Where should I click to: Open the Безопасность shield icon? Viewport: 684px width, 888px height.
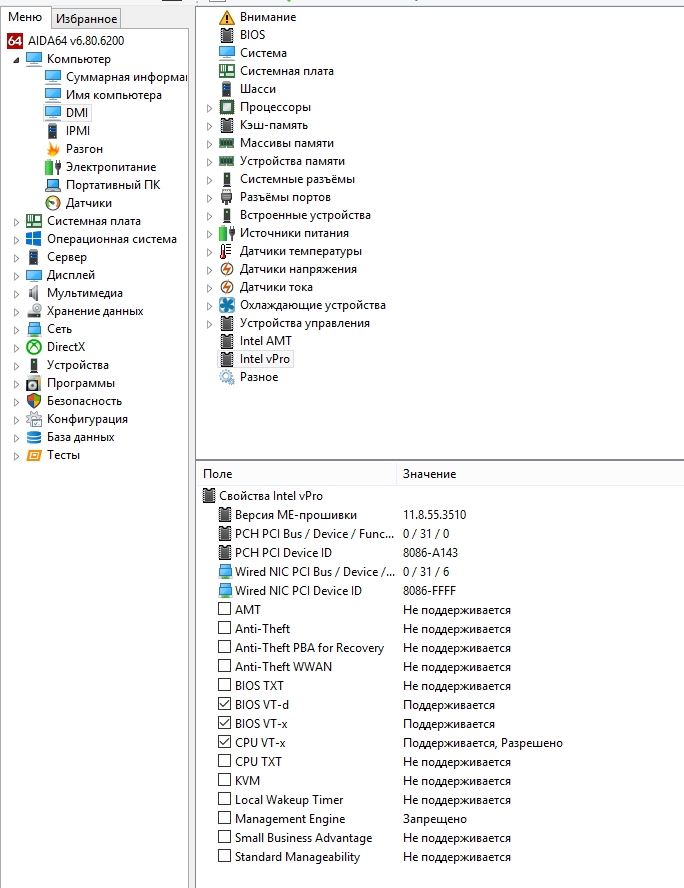pyautogui.click(x=34, y=401)
